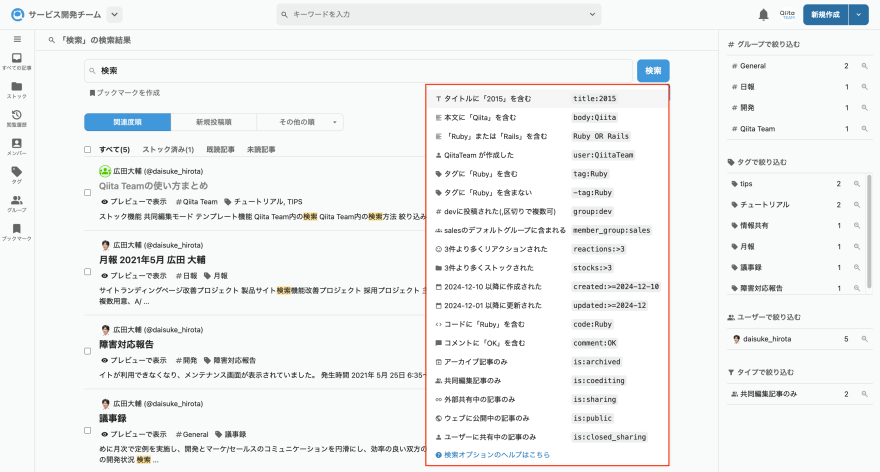Click search magnifier beside 開発 group
This screenshot has width=880, height=472.
865,108
